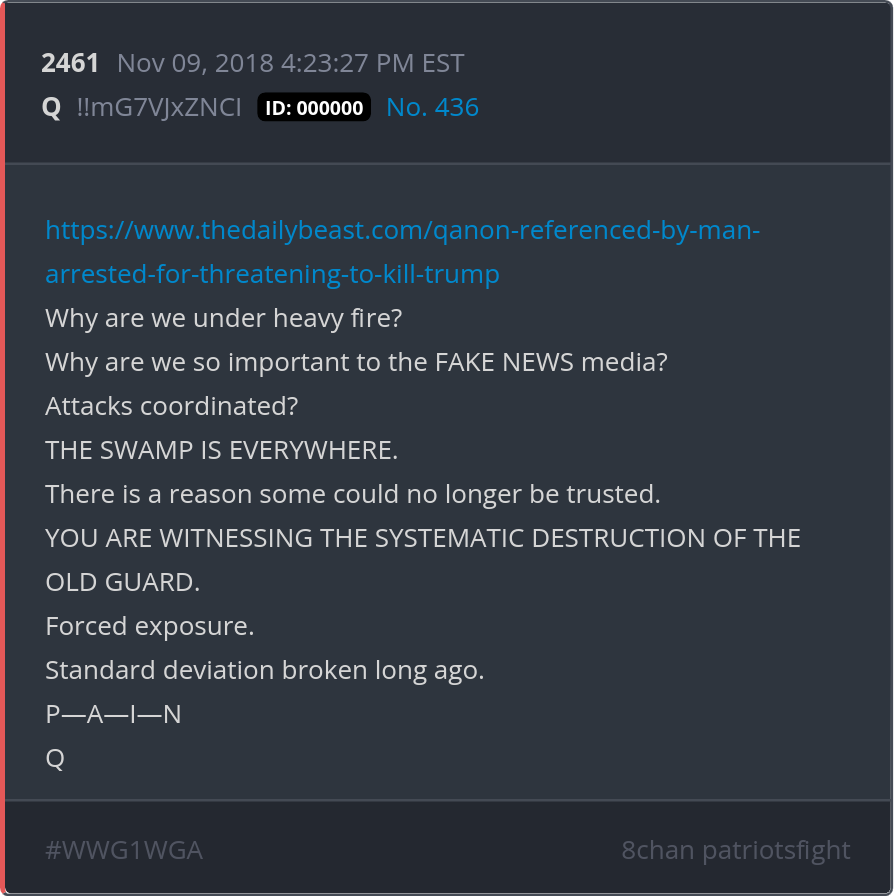Click the 'FAKE NEWS media' question line
894x896 pixels.
(356, 362)
